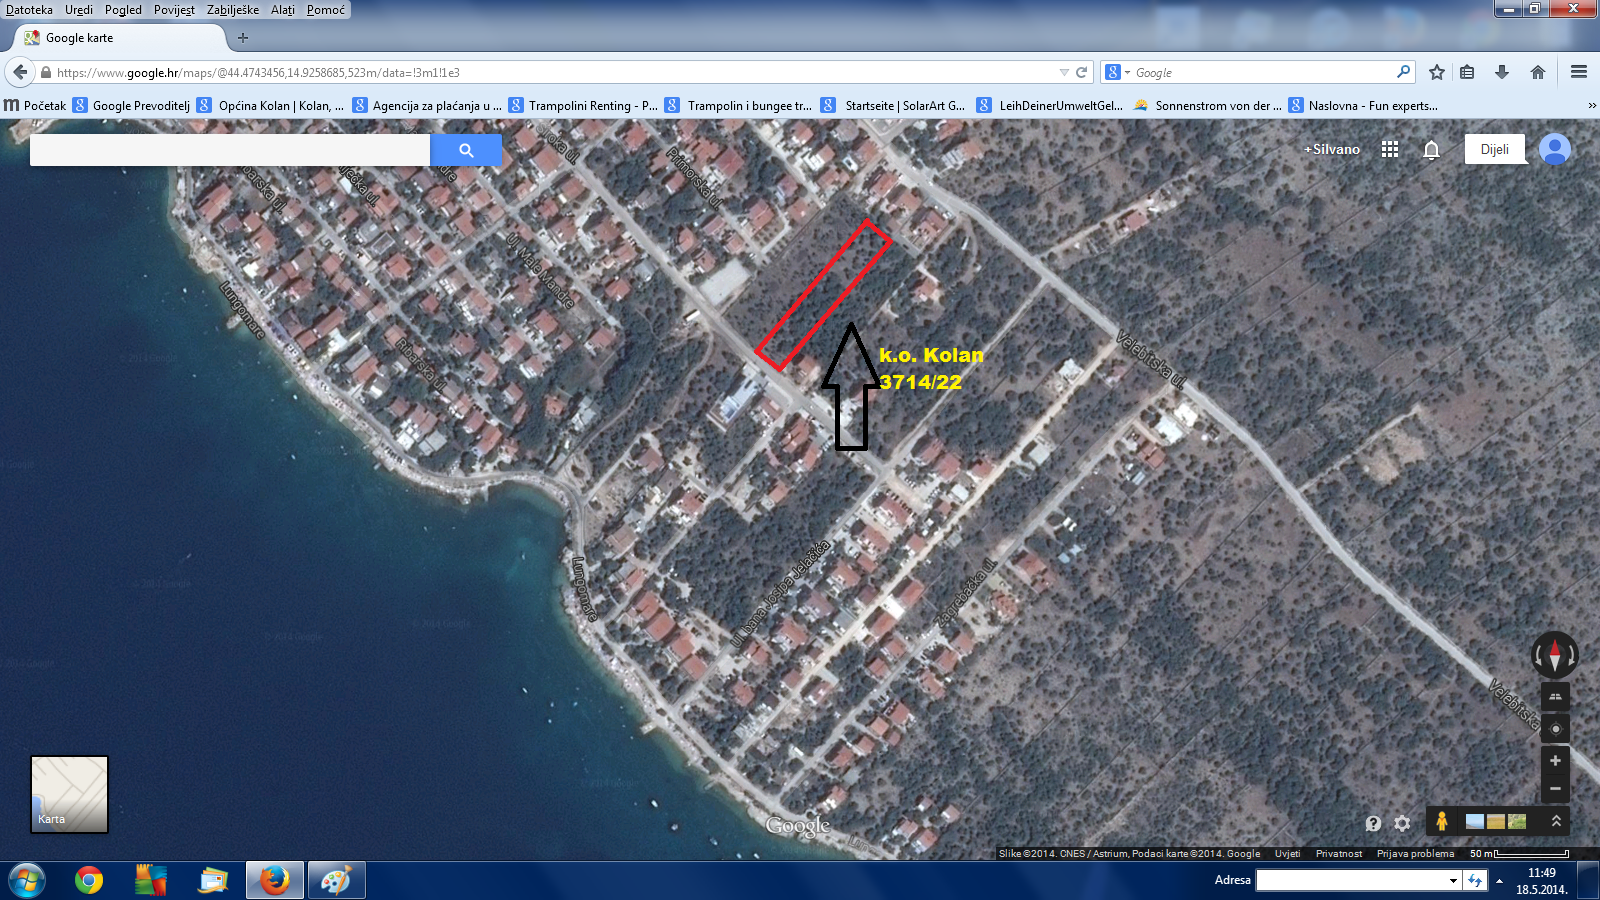Open the Alati menu
Viewport: 1600px width, 900px height.
(x=283, y=10)
